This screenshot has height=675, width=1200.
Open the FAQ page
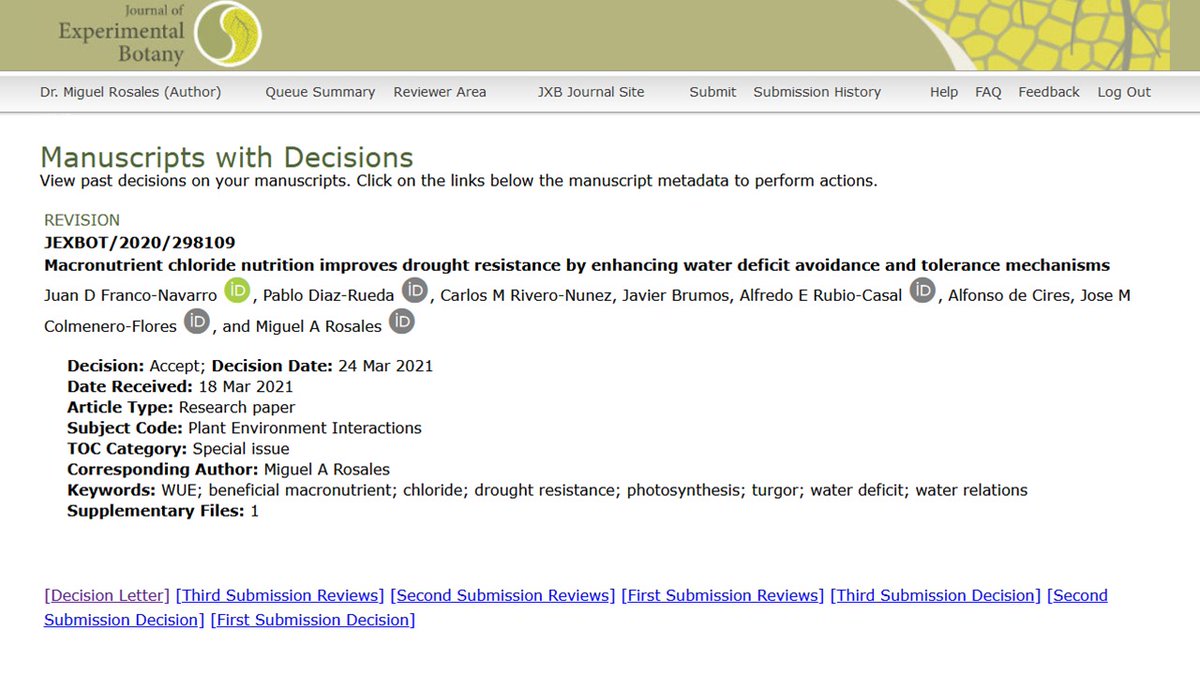pos(988,92)
